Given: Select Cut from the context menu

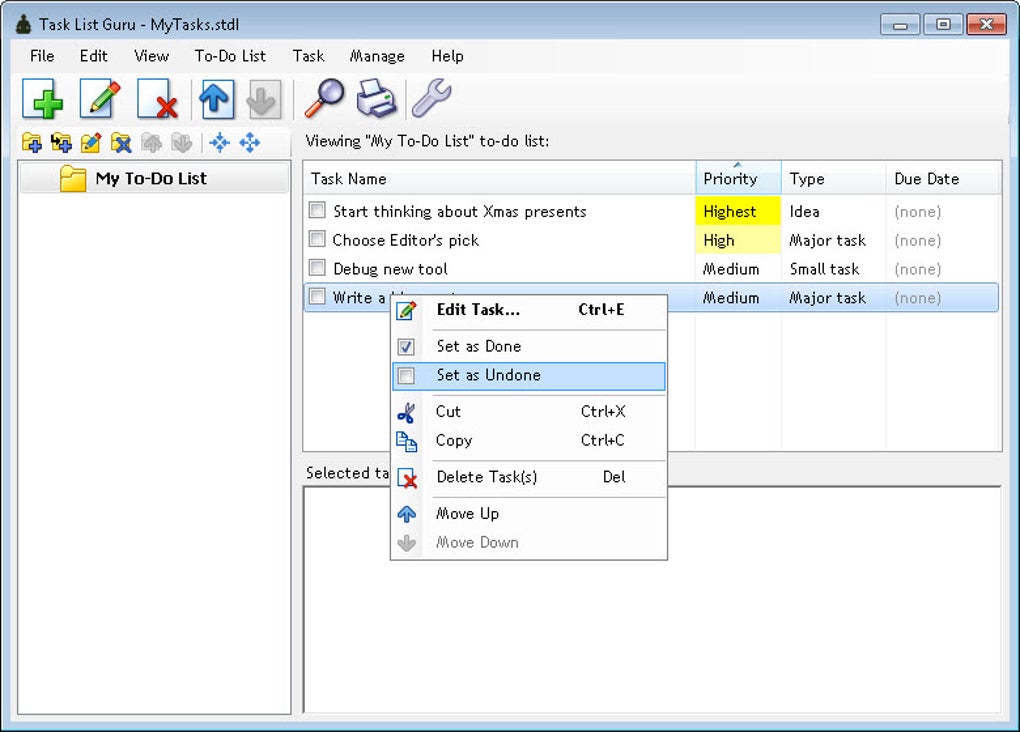Looking at the screenshot, I should coord(529,413).
